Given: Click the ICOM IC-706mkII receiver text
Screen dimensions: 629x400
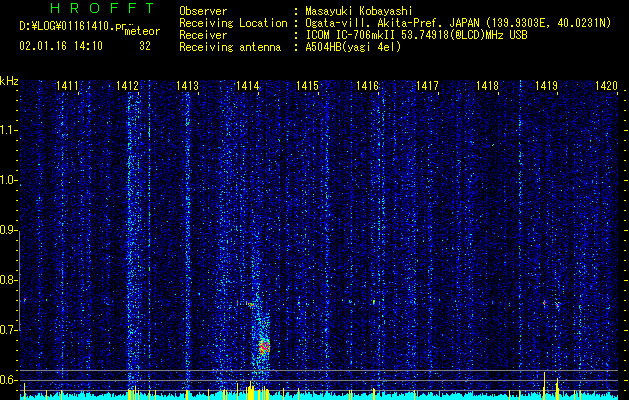Looking at the screenshot, I should pos(416,35).
